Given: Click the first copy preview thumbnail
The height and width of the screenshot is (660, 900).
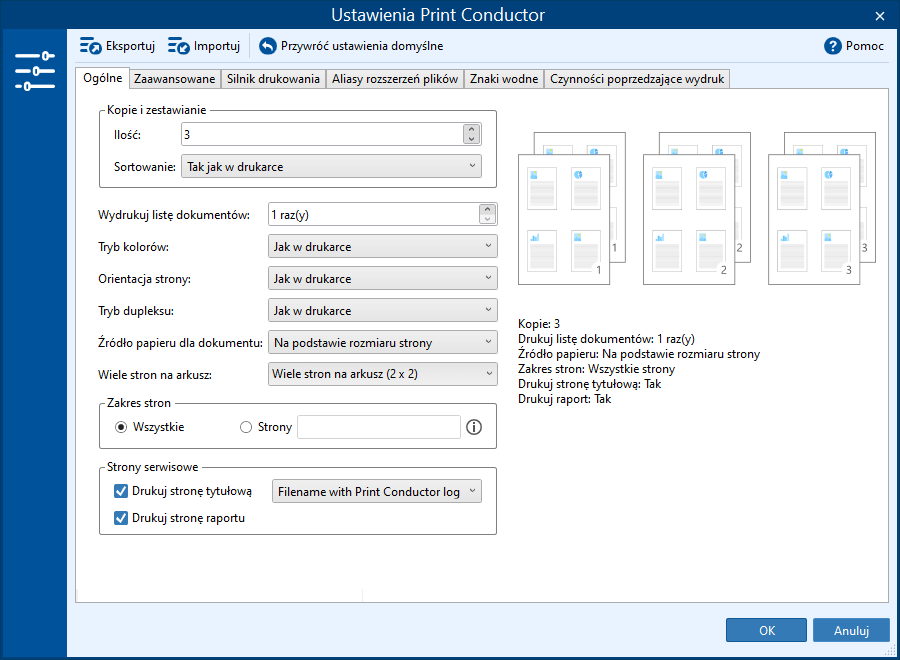Looking at the screenshot, I should tap(572, 208).
